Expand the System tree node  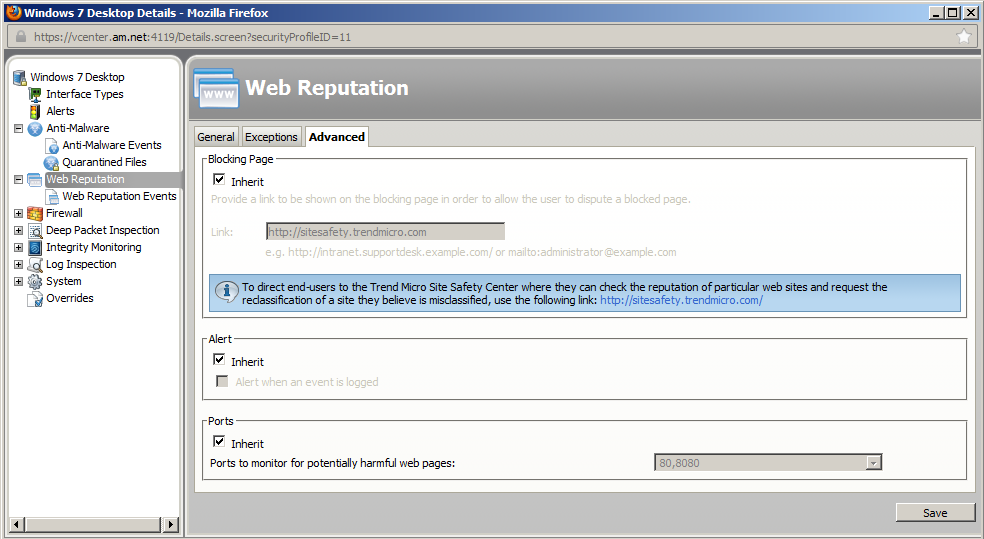coord(19,281)
